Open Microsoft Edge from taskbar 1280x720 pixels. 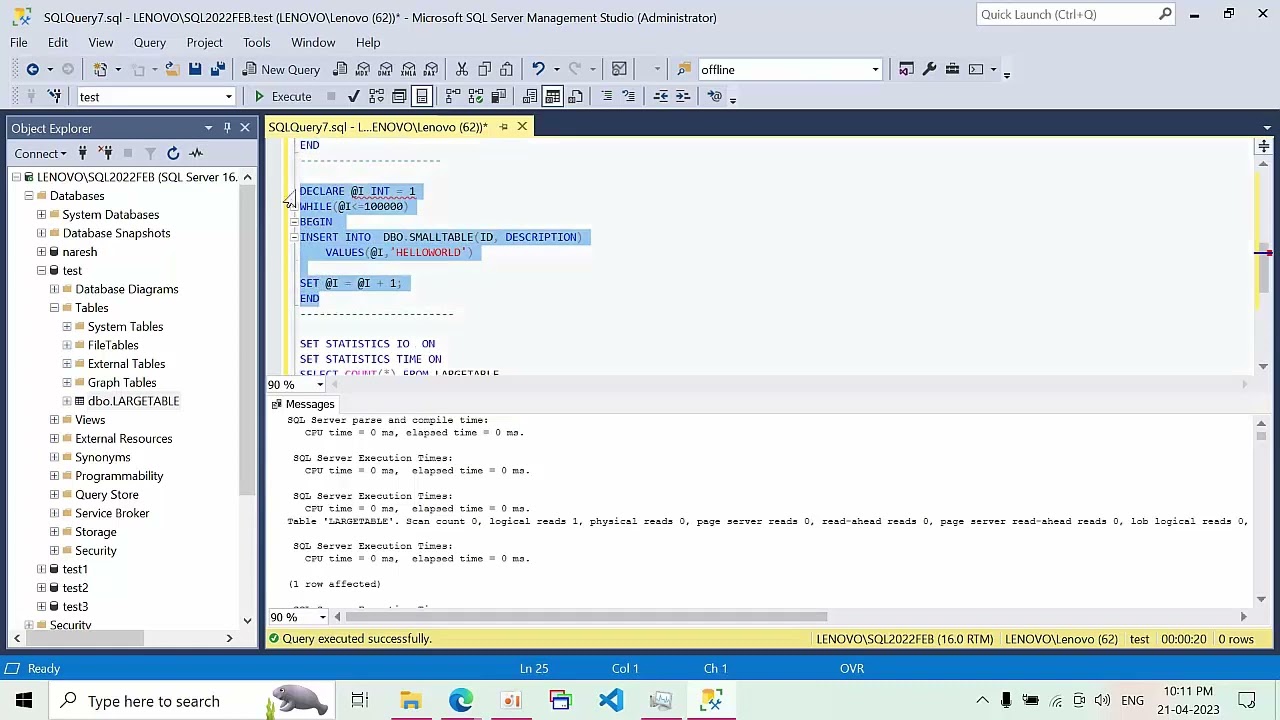click(x=460, y=701)
